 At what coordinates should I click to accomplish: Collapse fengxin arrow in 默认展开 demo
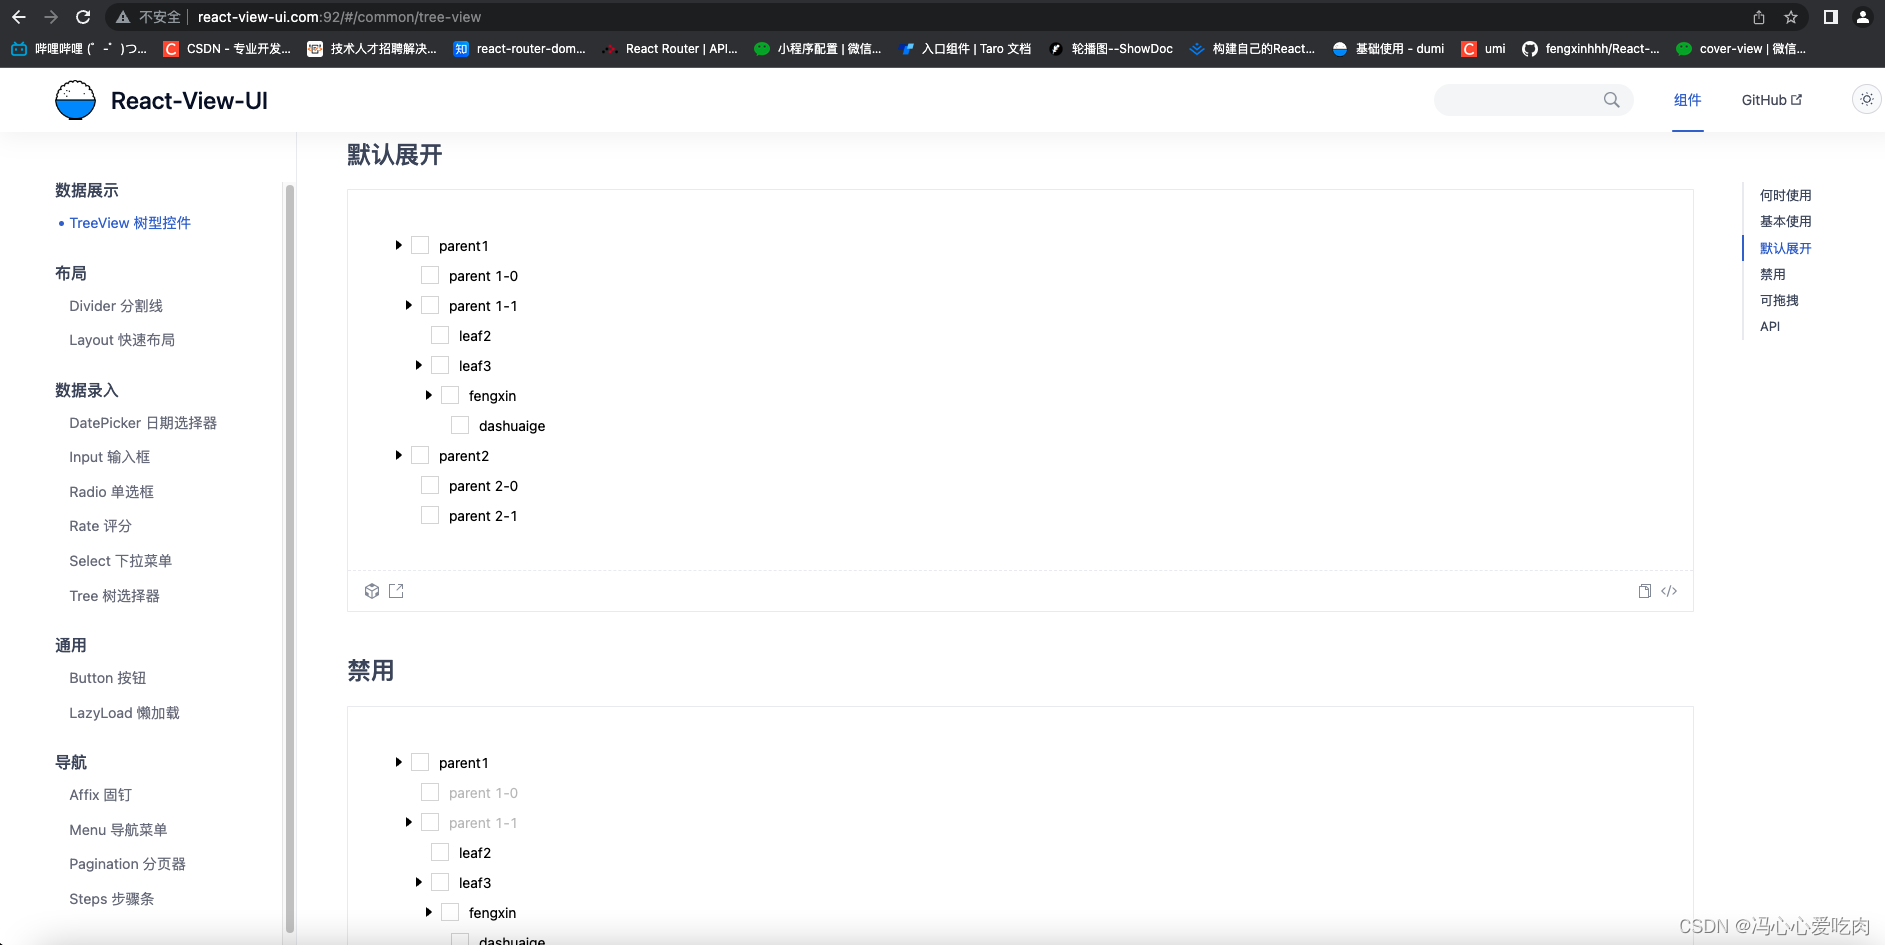[x=428, y=395]
